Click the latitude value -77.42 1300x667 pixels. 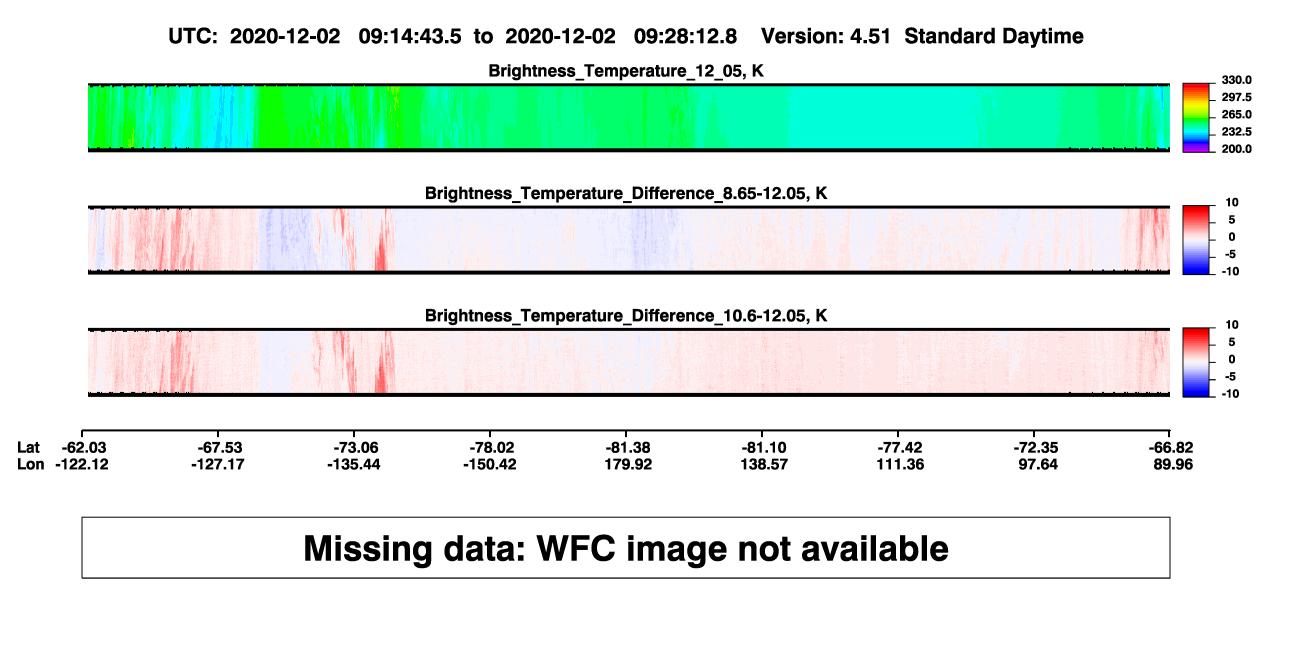tap(898, 447)
